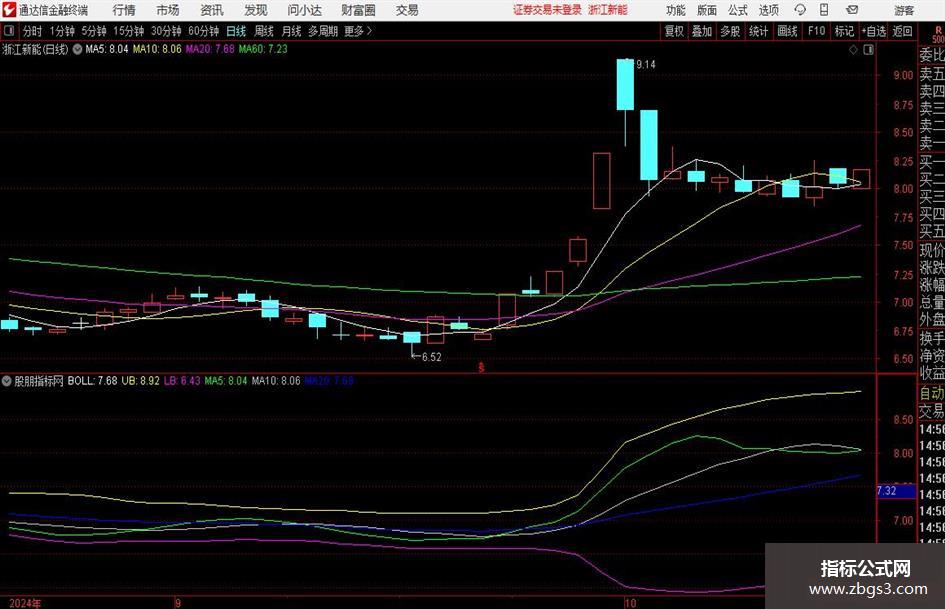Viewport: 945px width, 609px height.
Task: Click the 7.32 highlighted price tag
Action: (x=895, y=491)
